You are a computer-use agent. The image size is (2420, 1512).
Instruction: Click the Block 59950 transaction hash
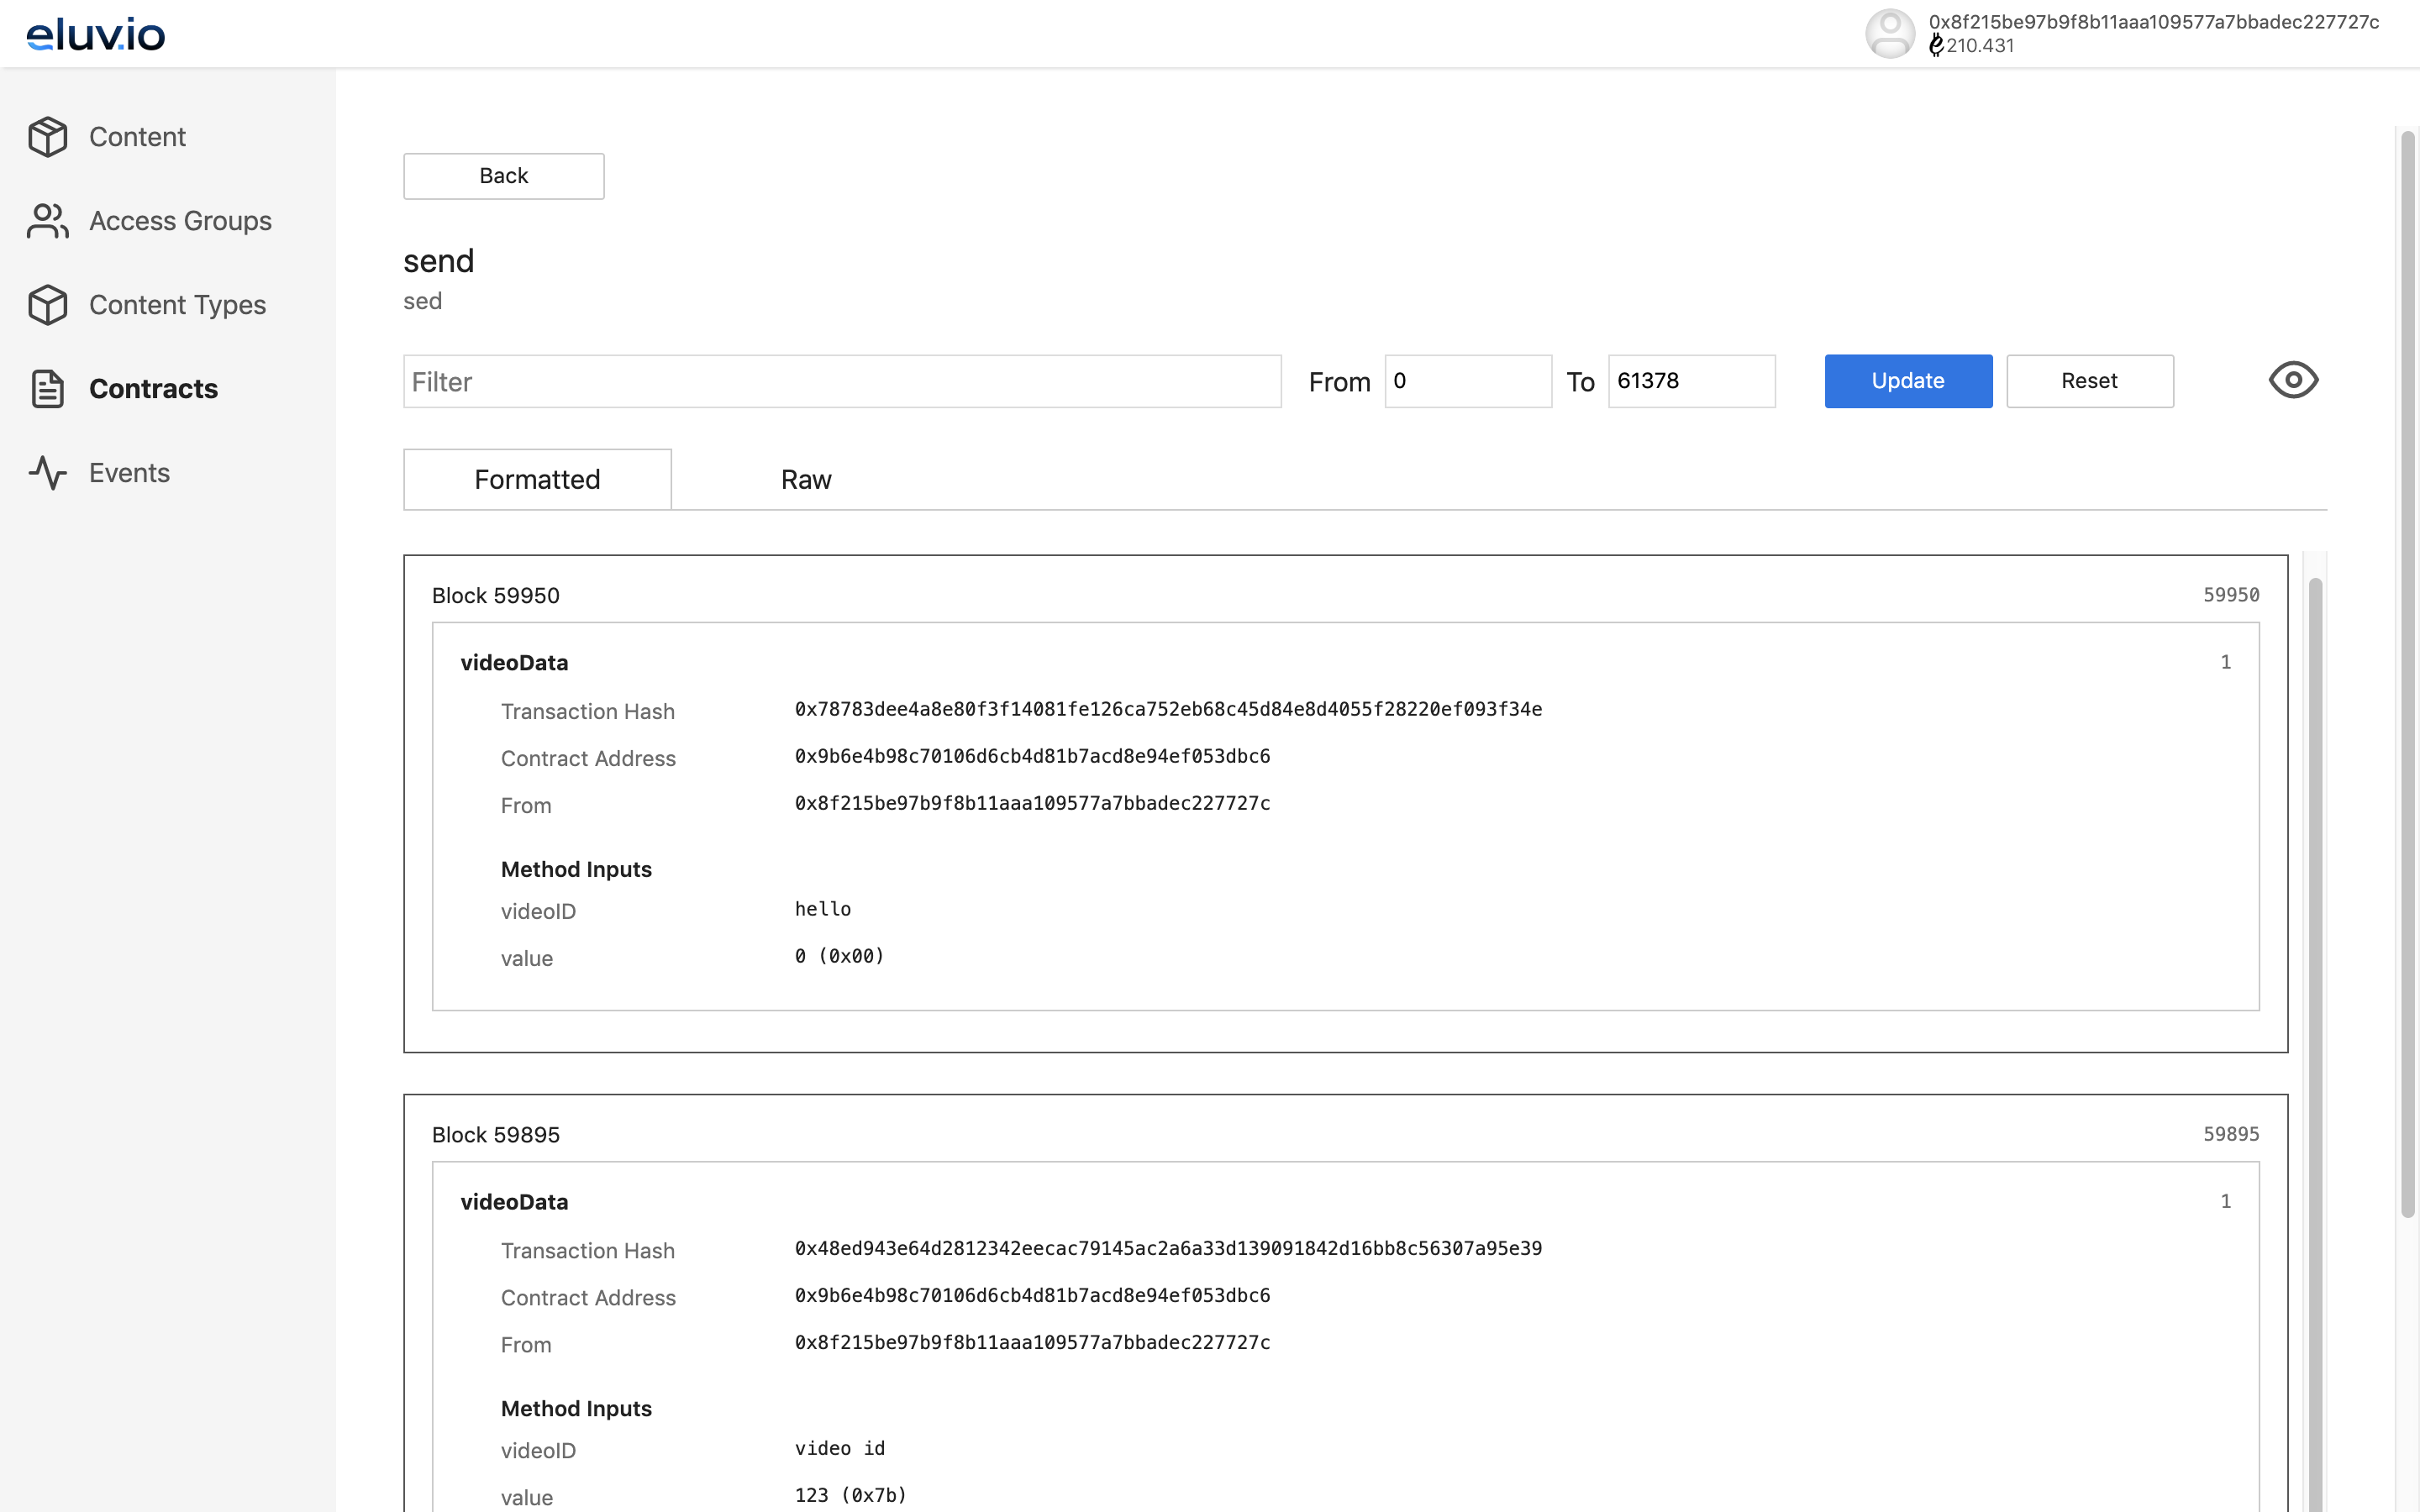click(x=1167, y=710)
